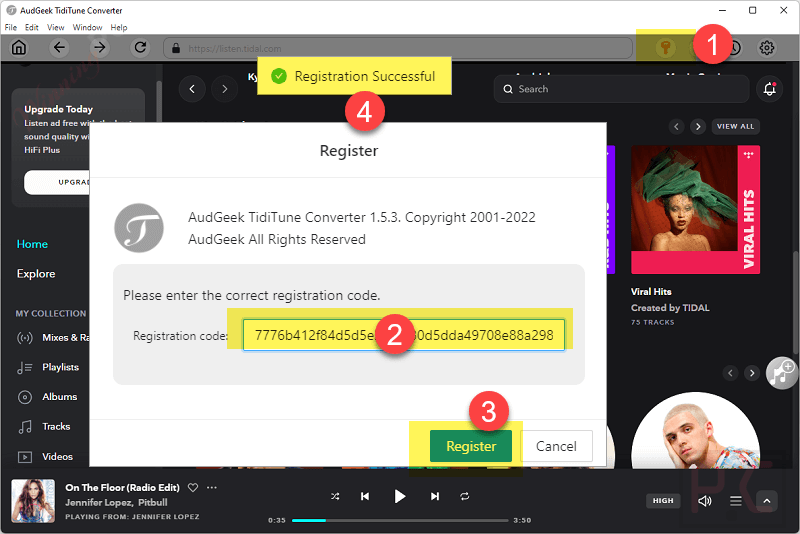Open the On The Floor album art
The height and width of the screenshot is (534, 800).
(x=33, y=501)
